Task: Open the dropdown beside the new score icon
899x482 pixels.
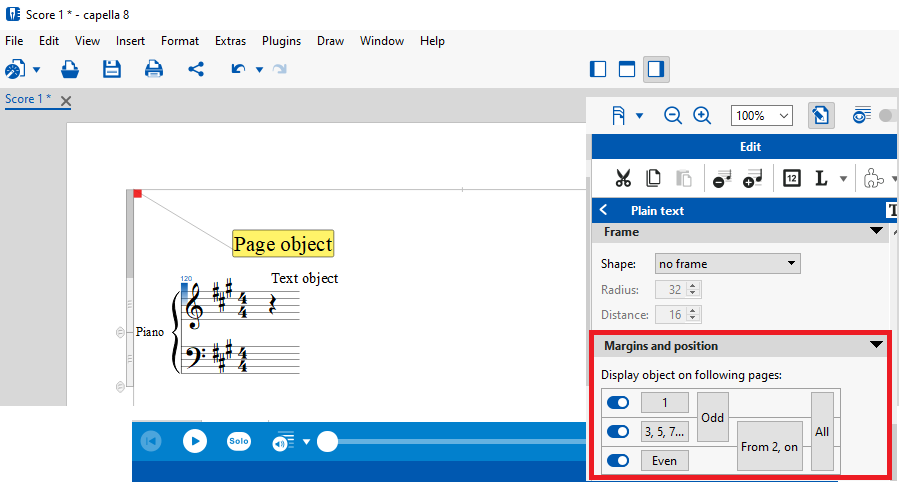Action: click(x=37, y=70)
